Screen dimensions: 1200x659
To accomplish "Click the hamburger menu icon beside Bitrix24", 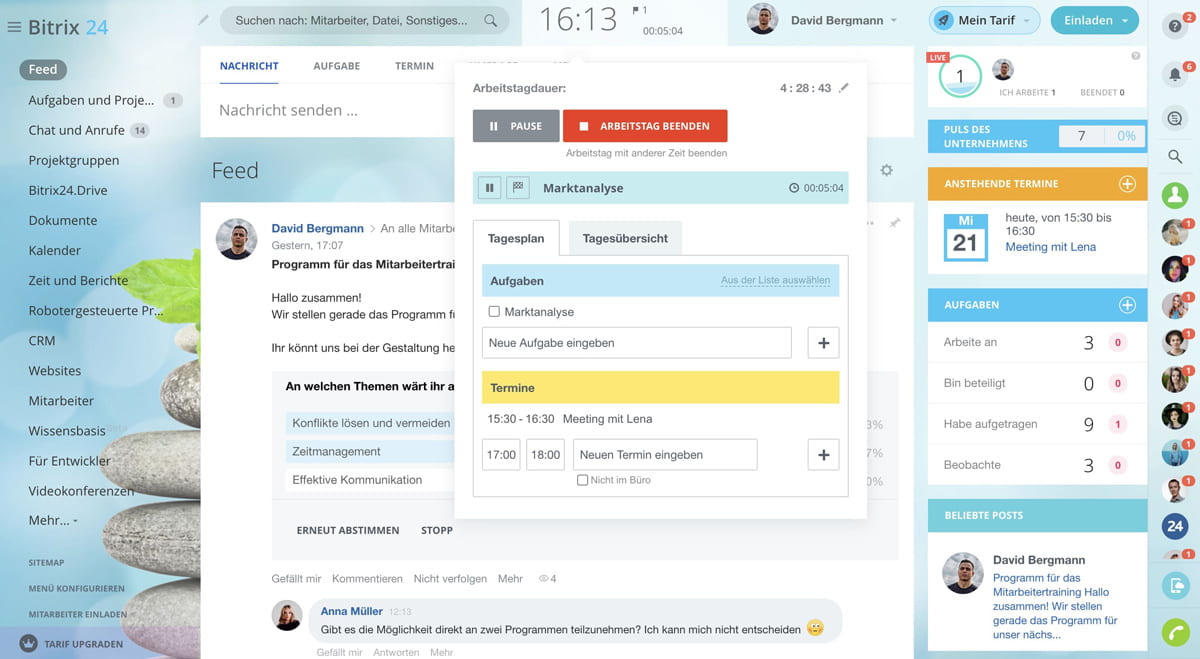I will 14,27.
